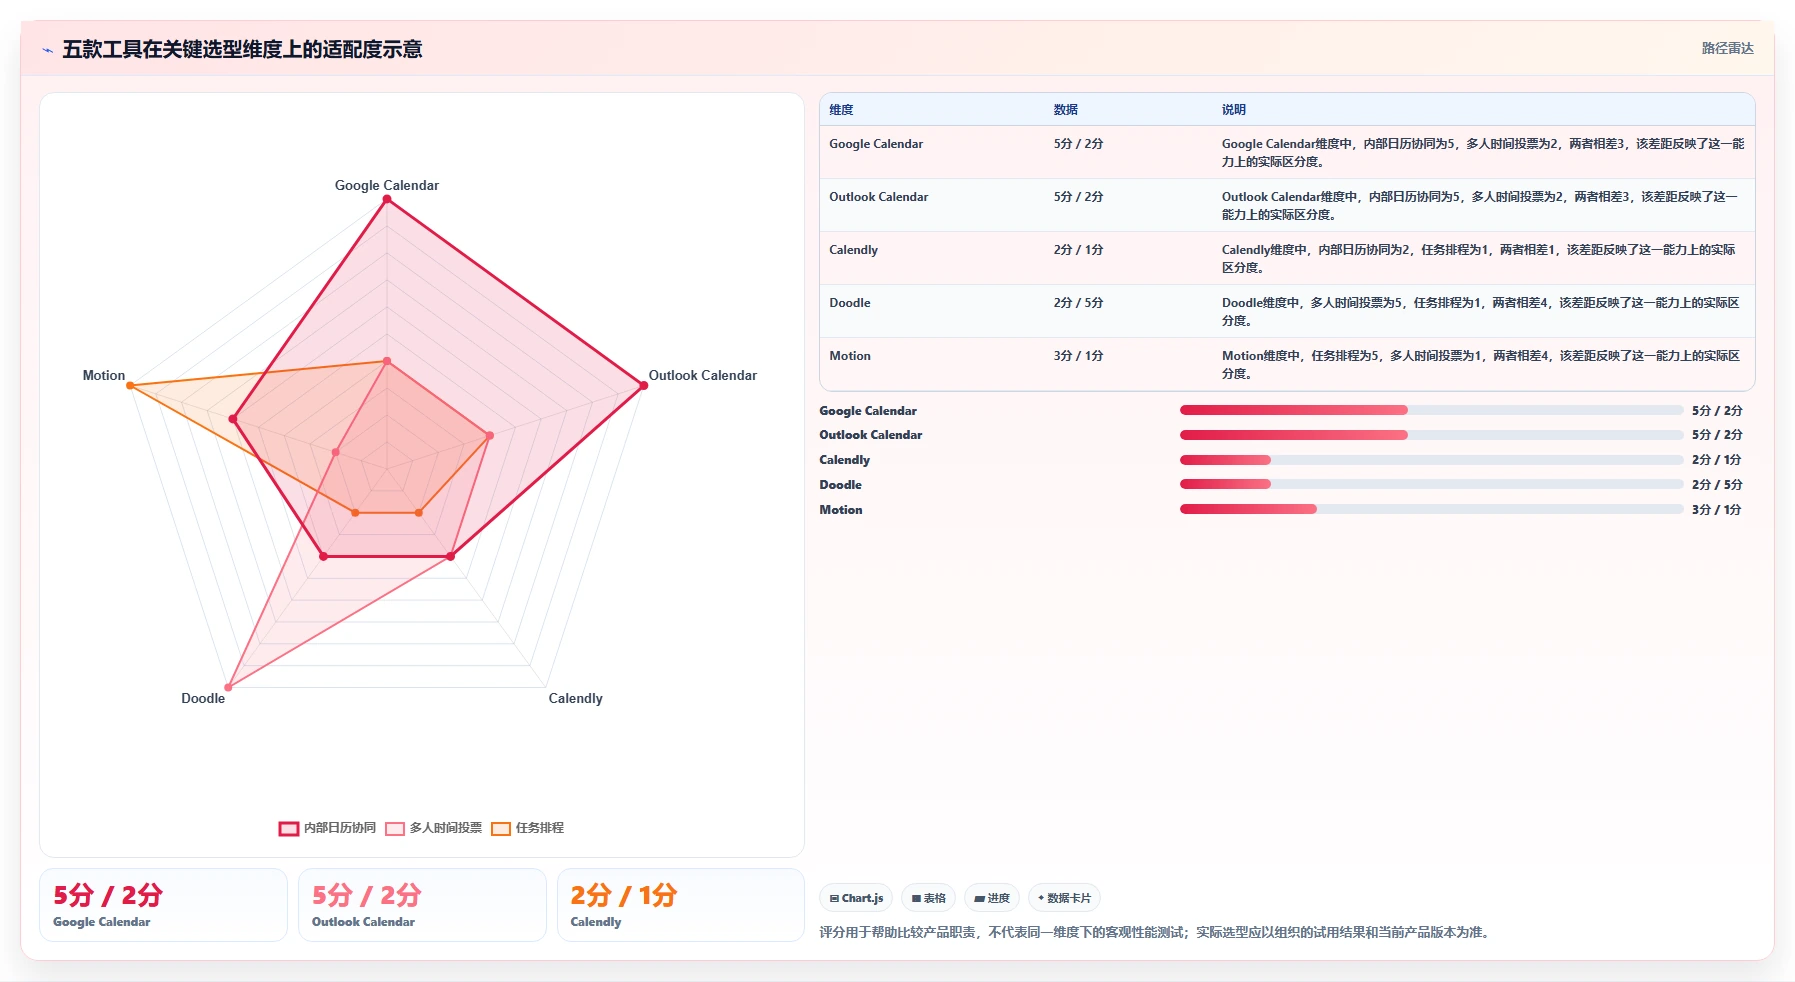Click the 数据 column header
This screenshot has height=982, width=1795.
click(x=1065, y=110)
